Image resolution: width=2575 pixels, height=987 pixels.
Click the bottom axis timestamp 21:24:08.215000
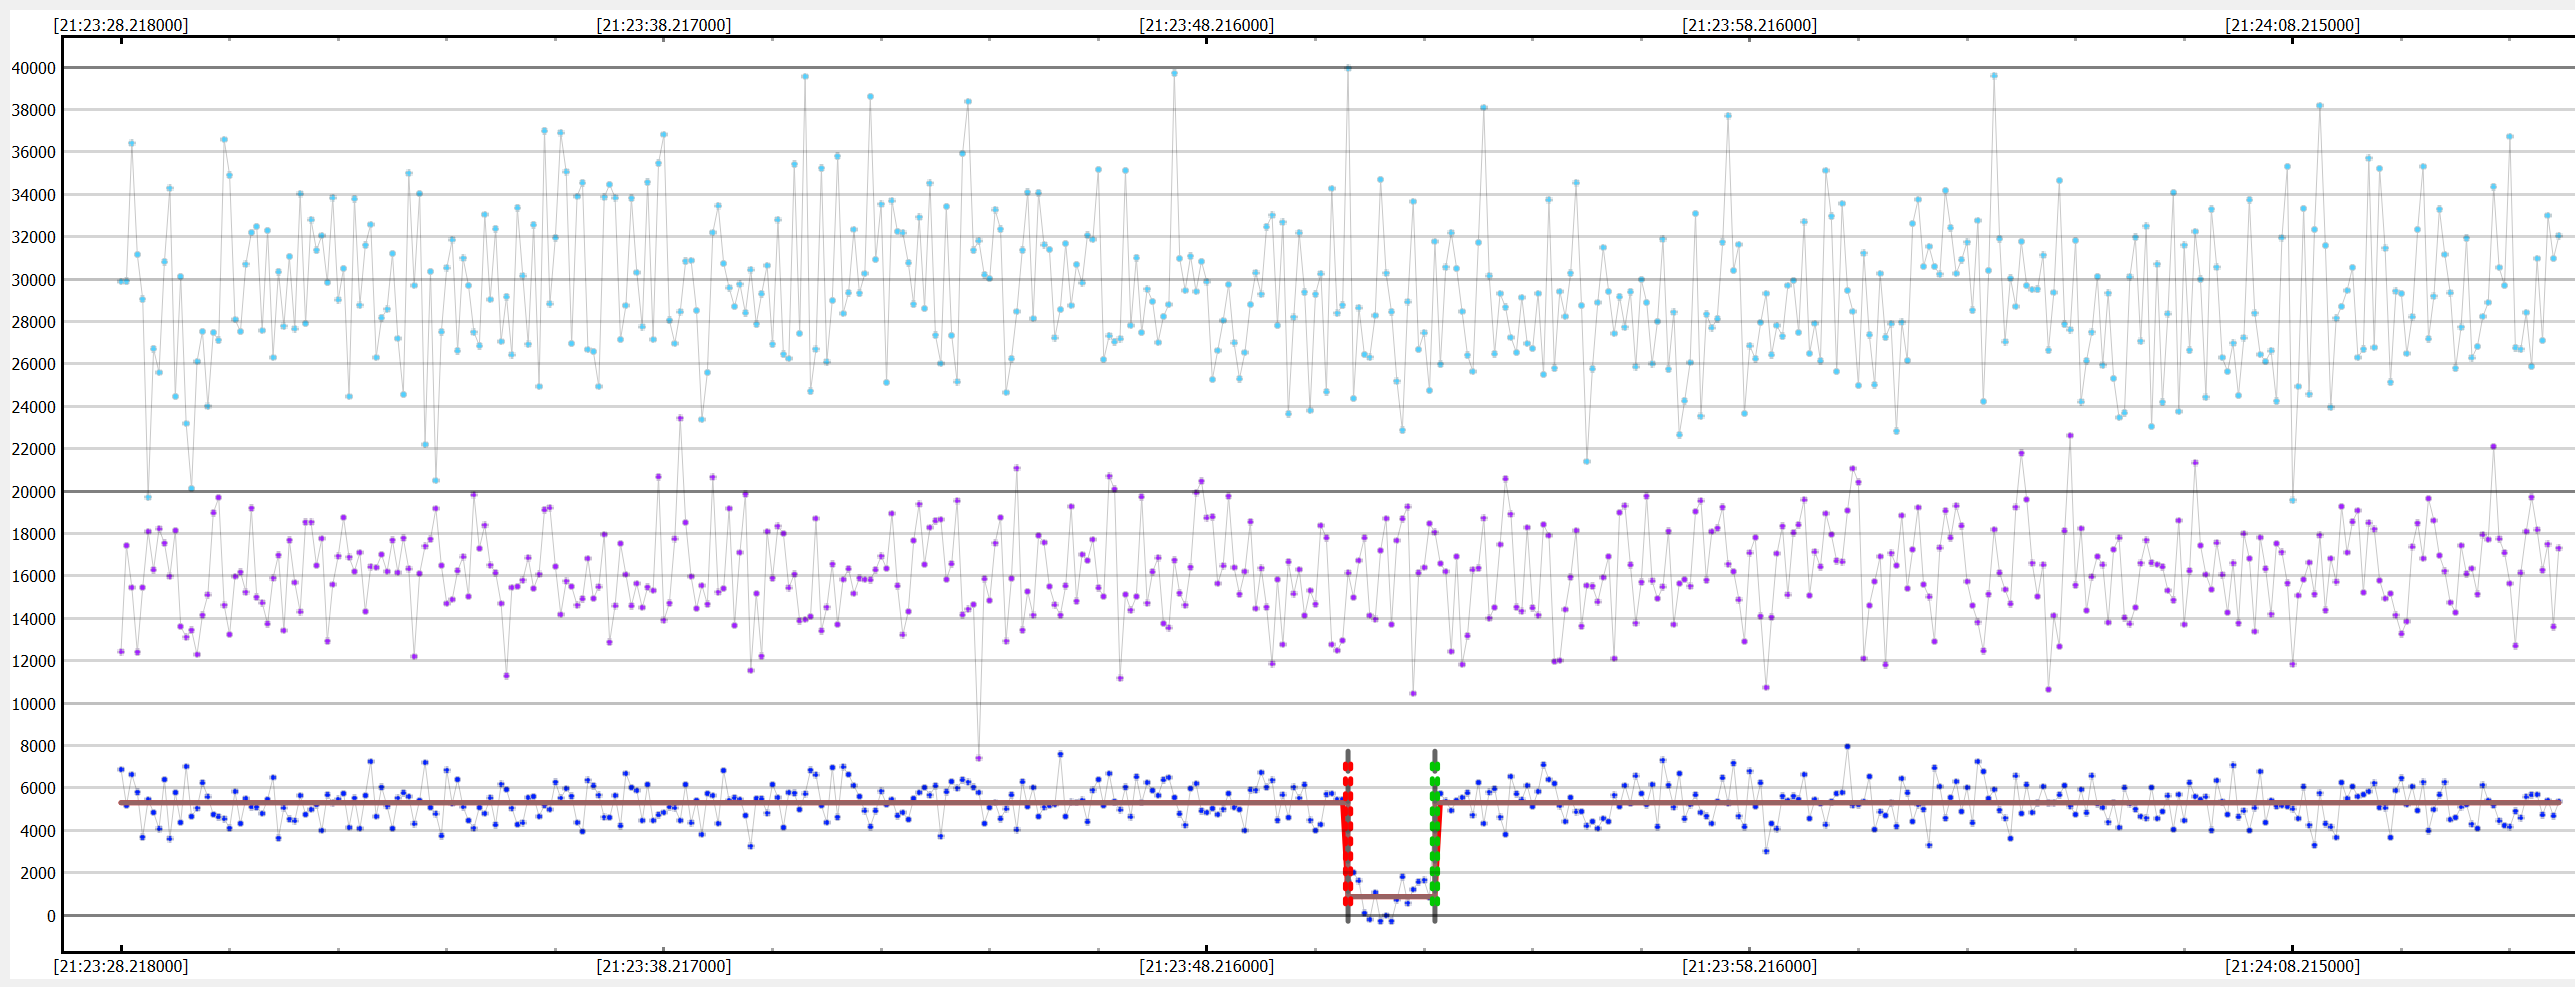[2293, 966]
